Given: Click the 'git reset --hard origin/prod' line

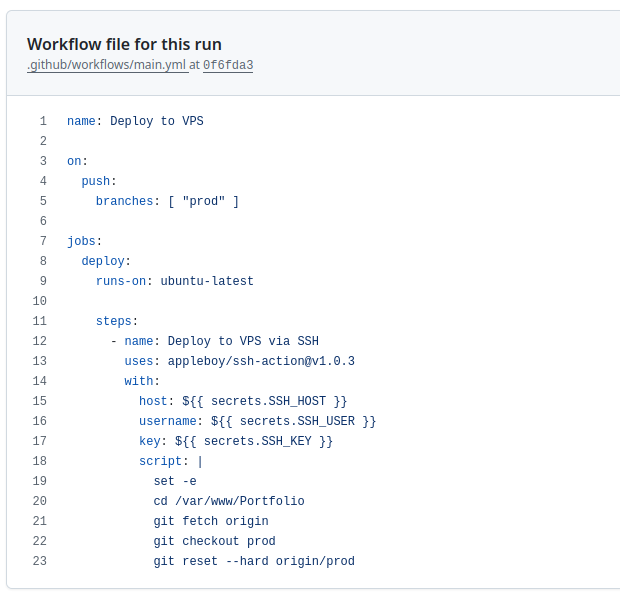Looking at the screenshot, I should 254,561.
